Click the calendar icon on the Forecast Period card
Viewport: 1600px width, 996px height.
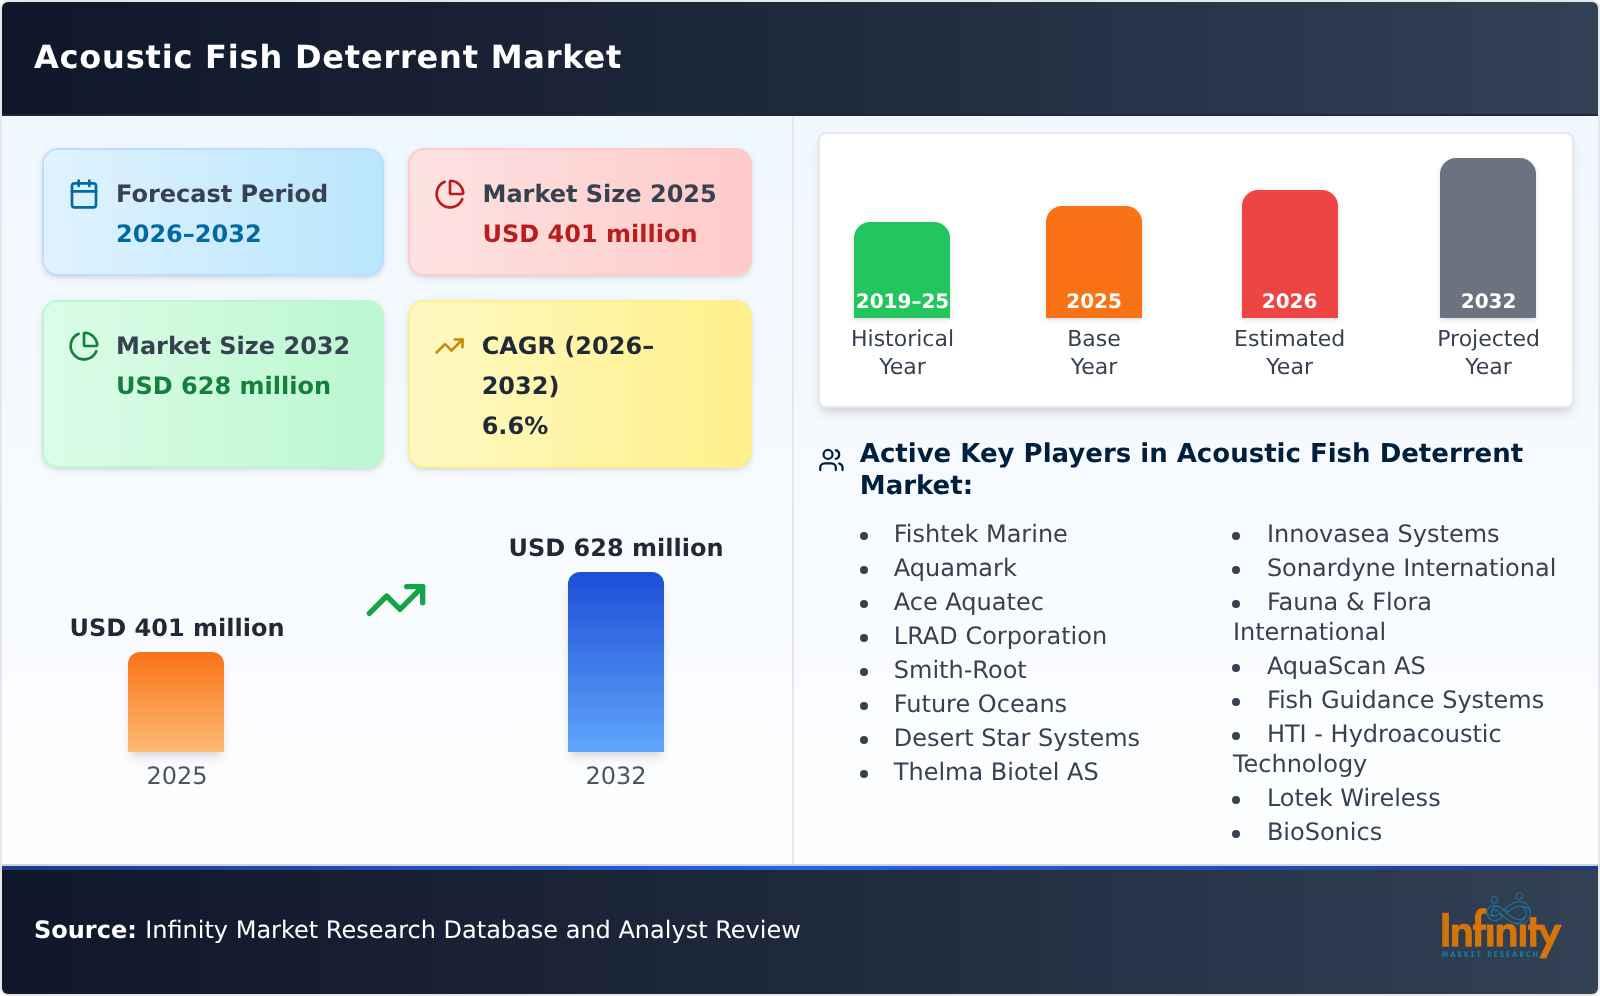pos(84,192)
